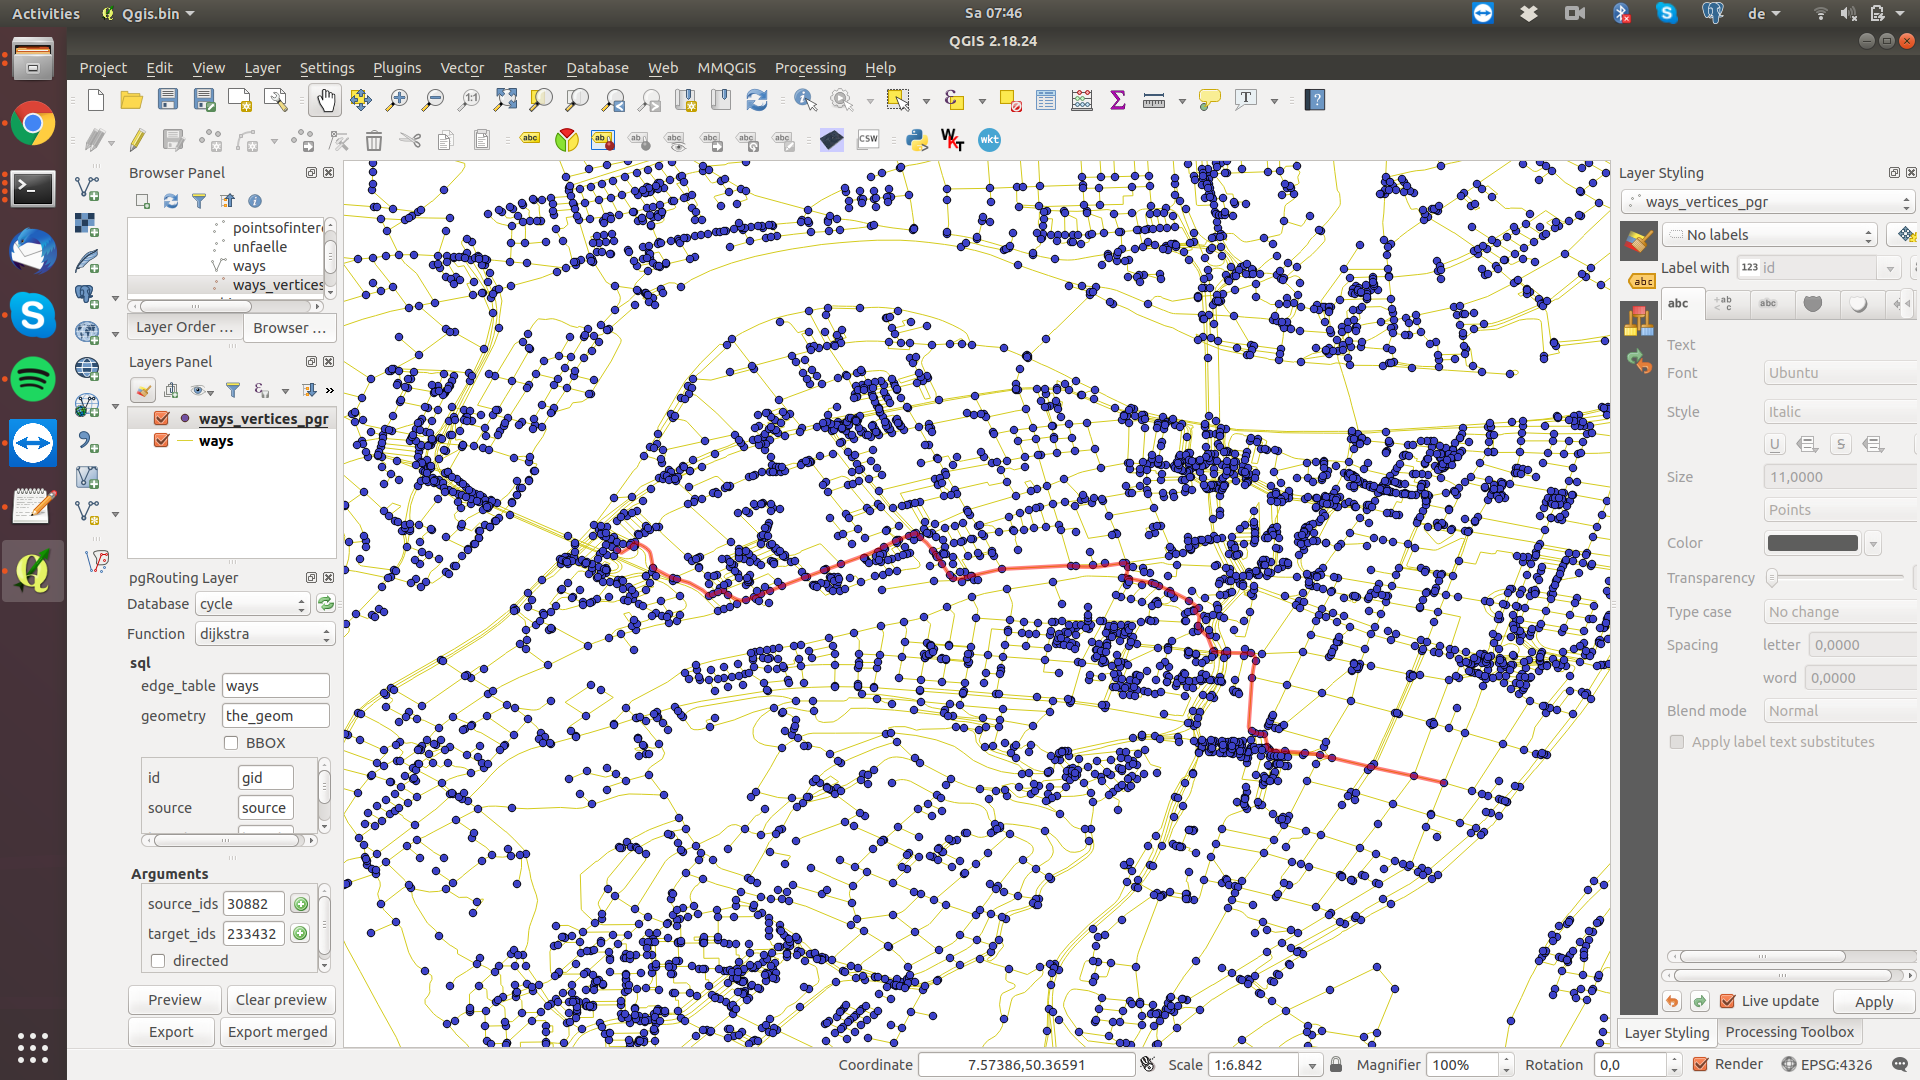Switch to the Processing Toolbox tab
Image resolution: width=1920 pixels, height=1080 pixels.
click(x=1789, y=1032)
